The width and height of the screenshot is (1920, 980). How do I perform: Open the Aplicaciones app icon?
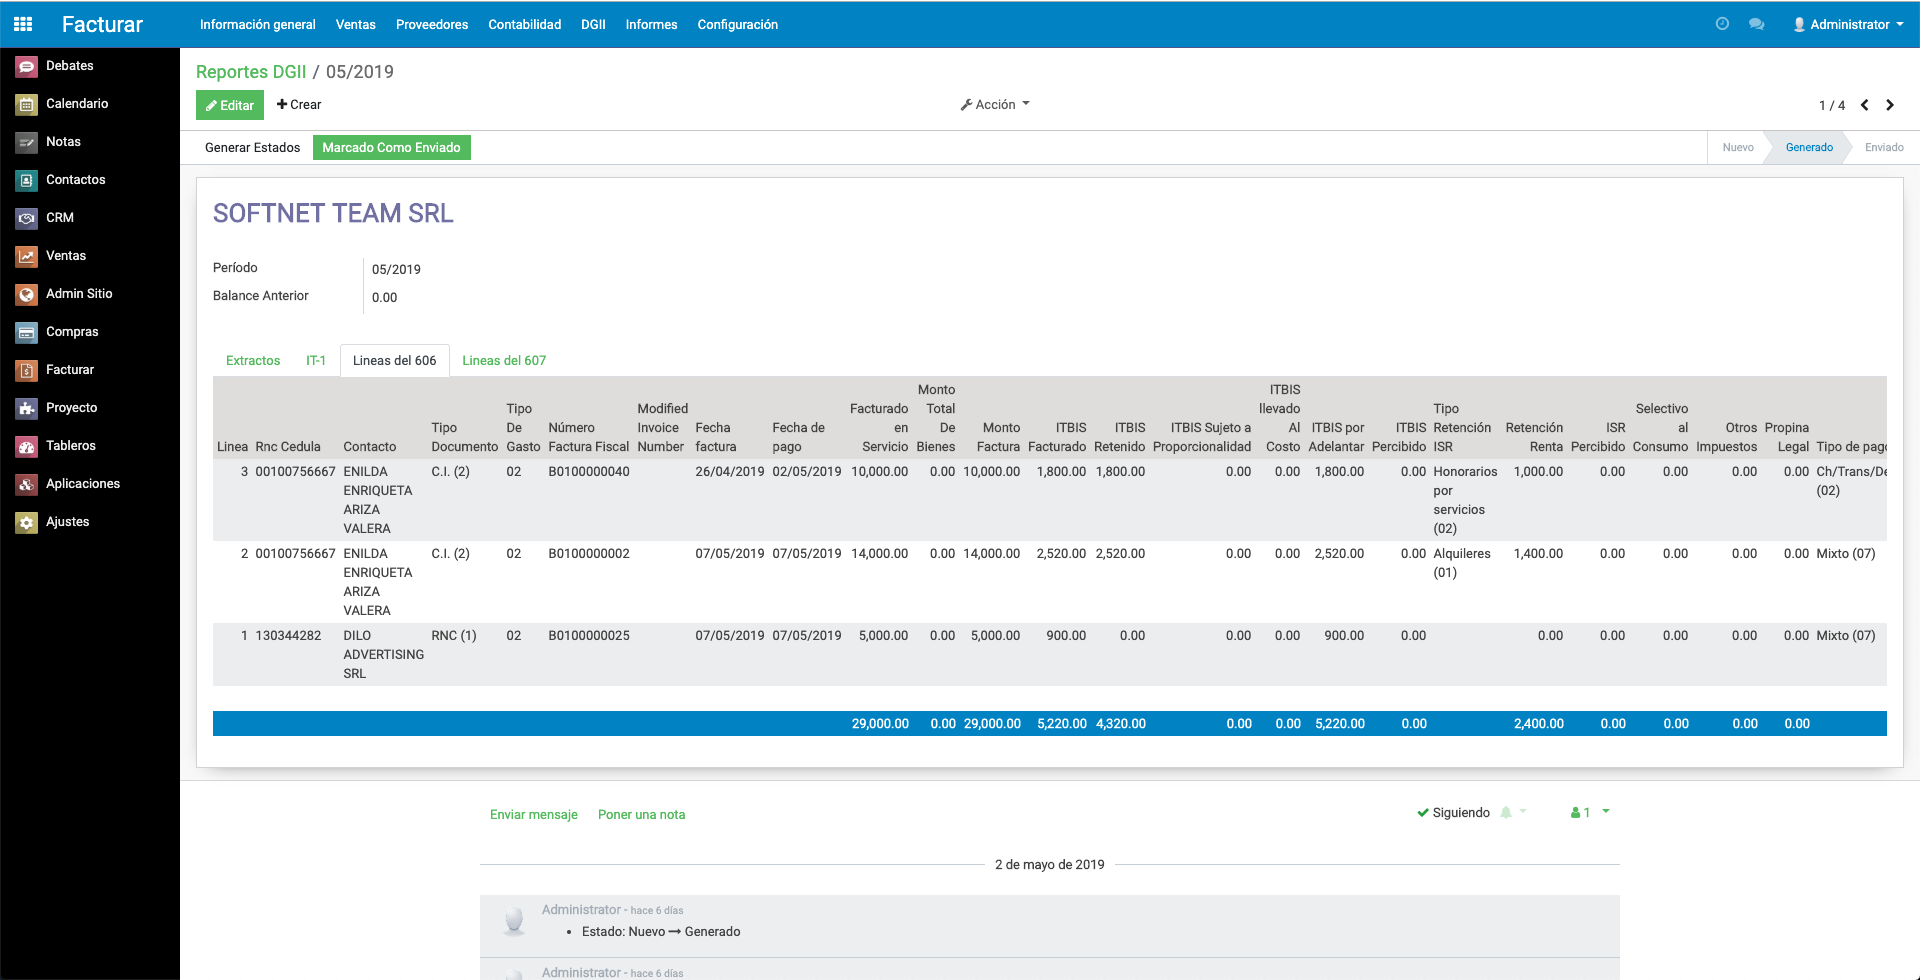click(27, 484)
